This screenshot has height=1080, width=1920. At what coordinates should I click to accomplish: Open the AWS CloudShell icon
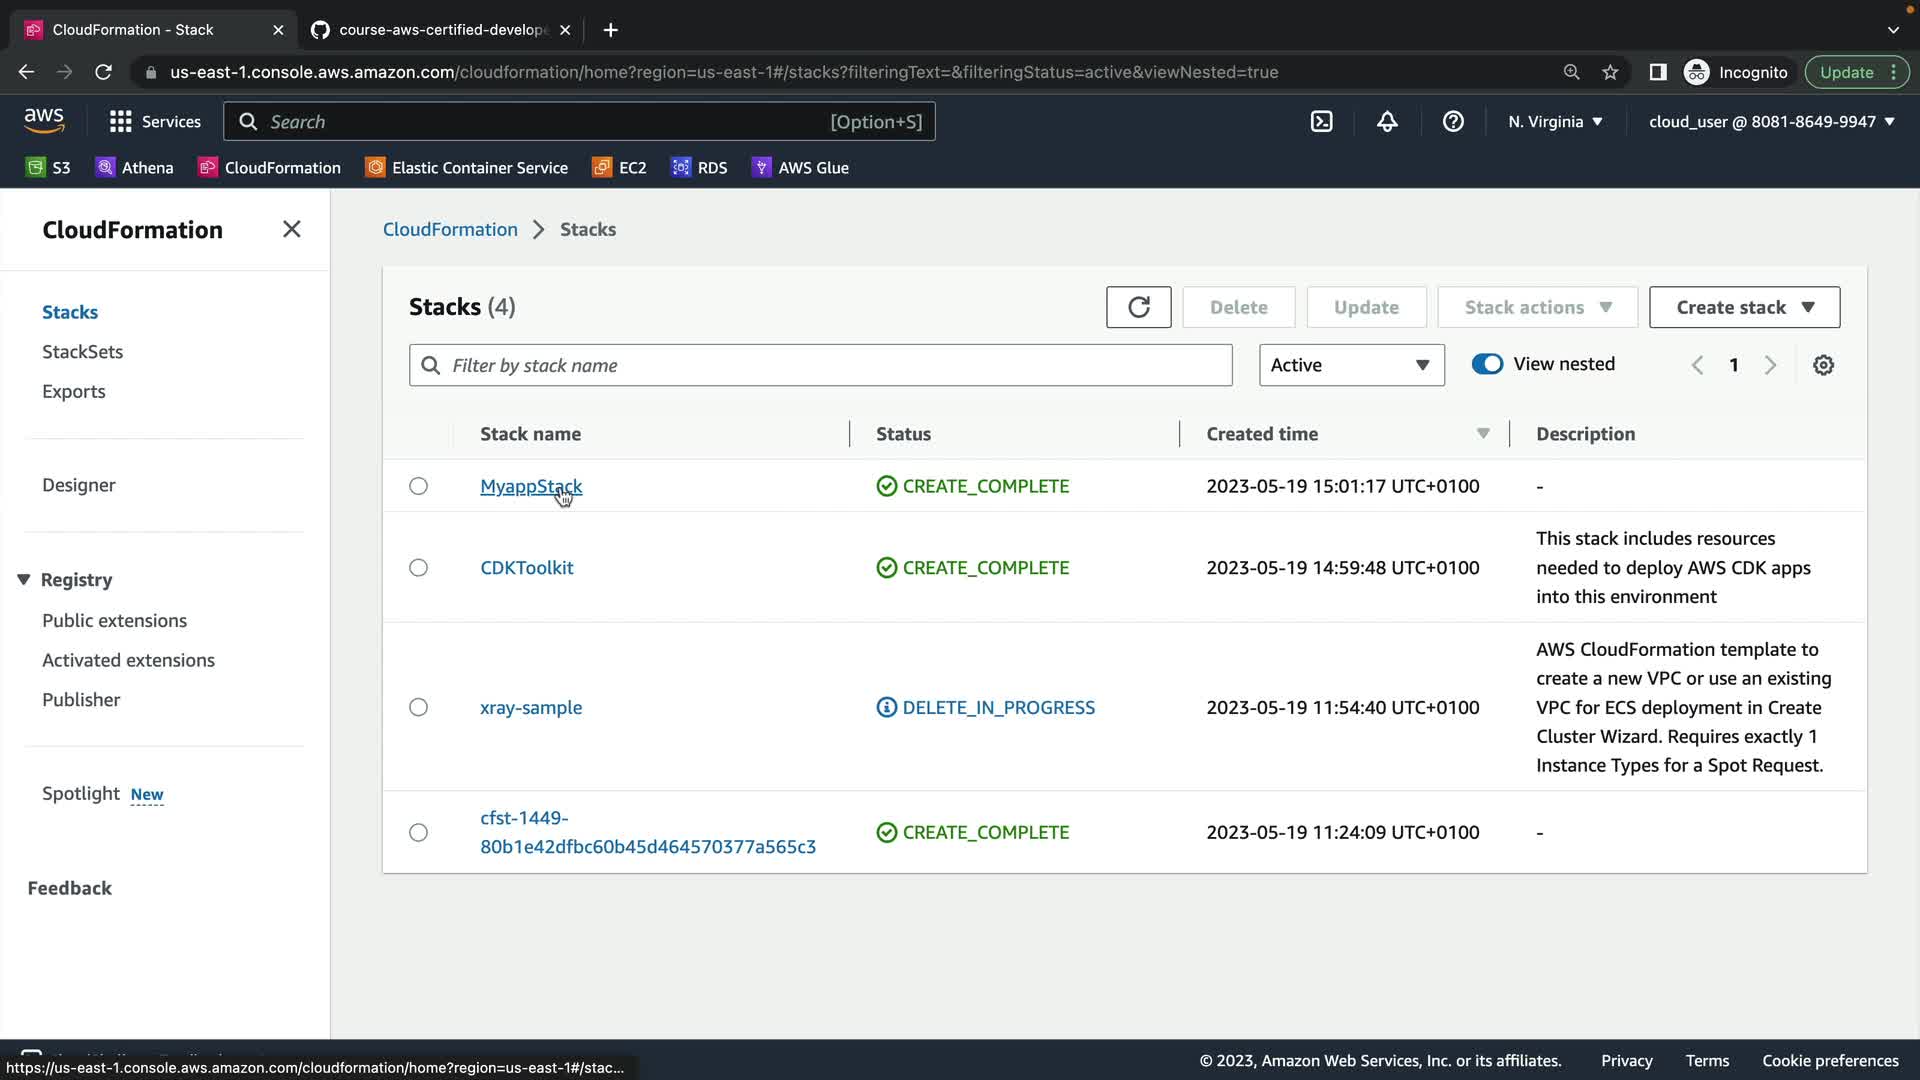click(x=1321, y=122)
